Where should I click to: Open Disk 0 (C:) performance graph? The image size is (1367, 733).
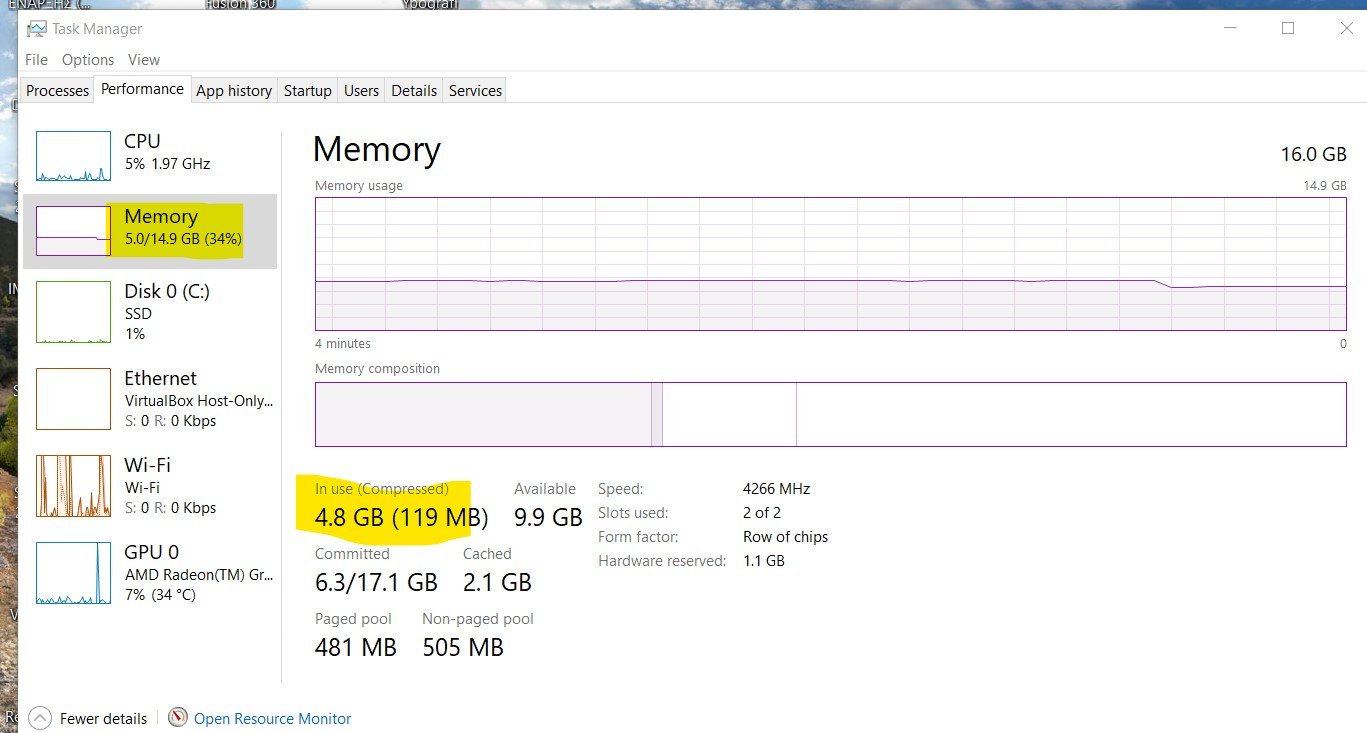[73, 312]
